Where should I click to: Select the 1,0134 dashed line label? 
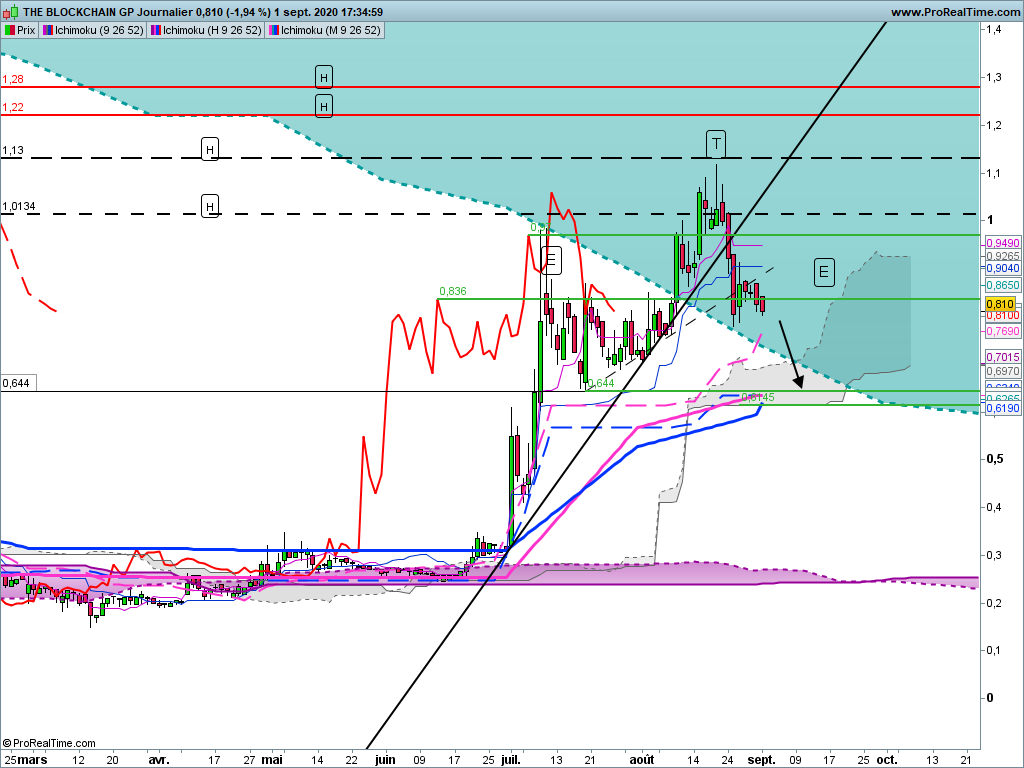19,207
